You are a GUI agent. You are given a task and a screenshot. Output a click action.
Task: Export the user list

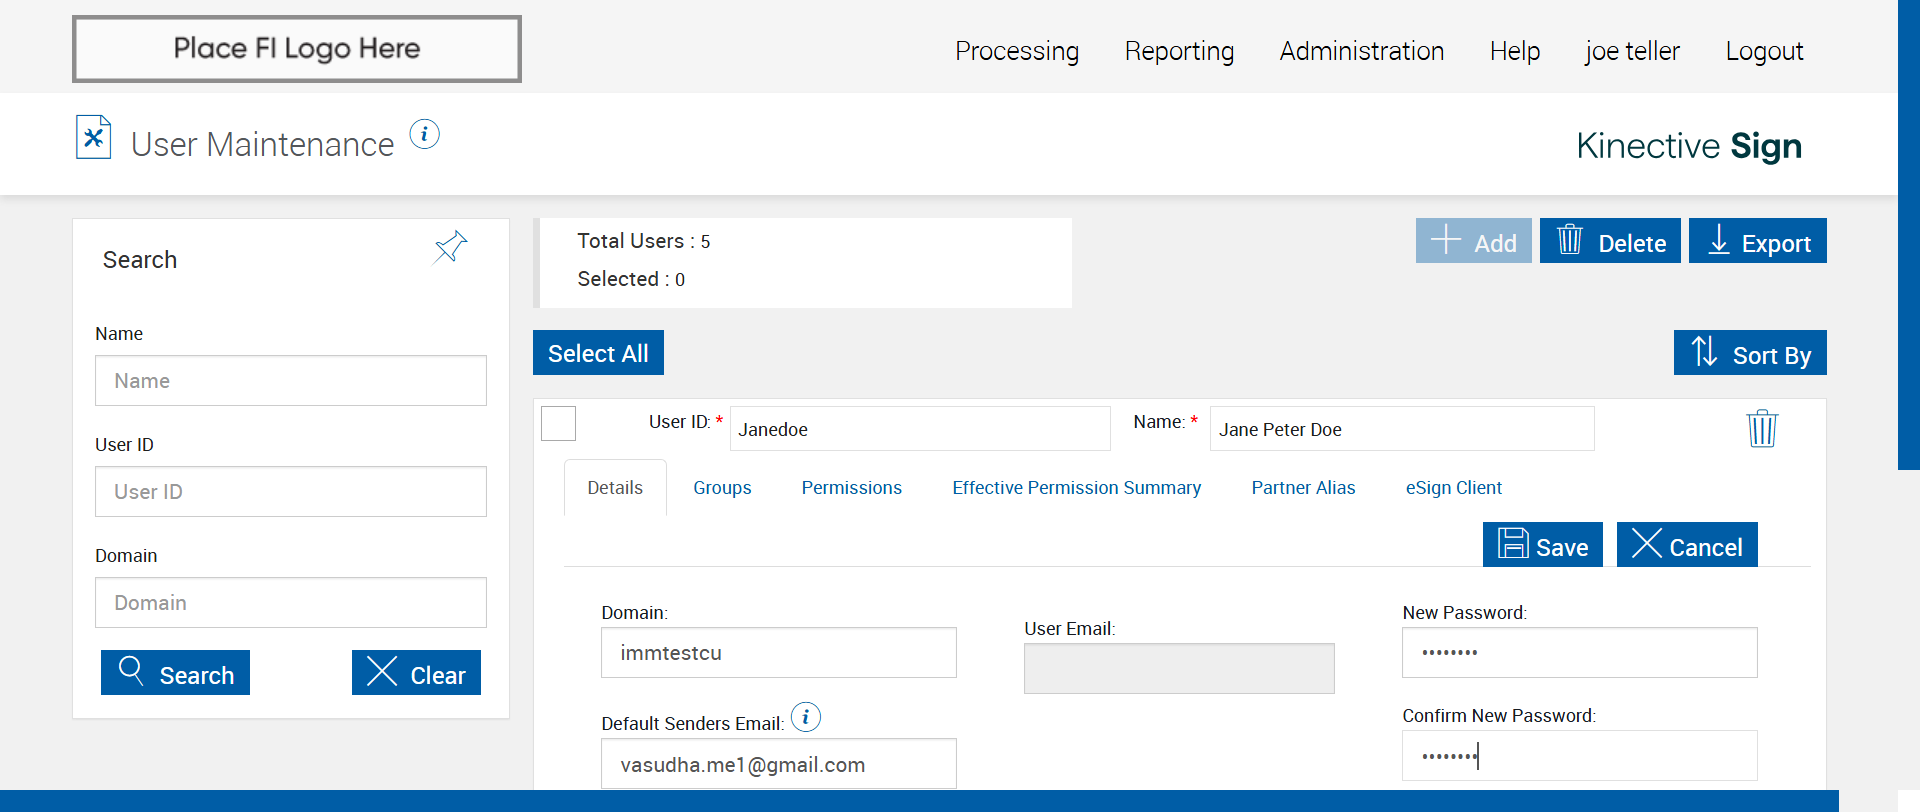(x=1757, y=242)
